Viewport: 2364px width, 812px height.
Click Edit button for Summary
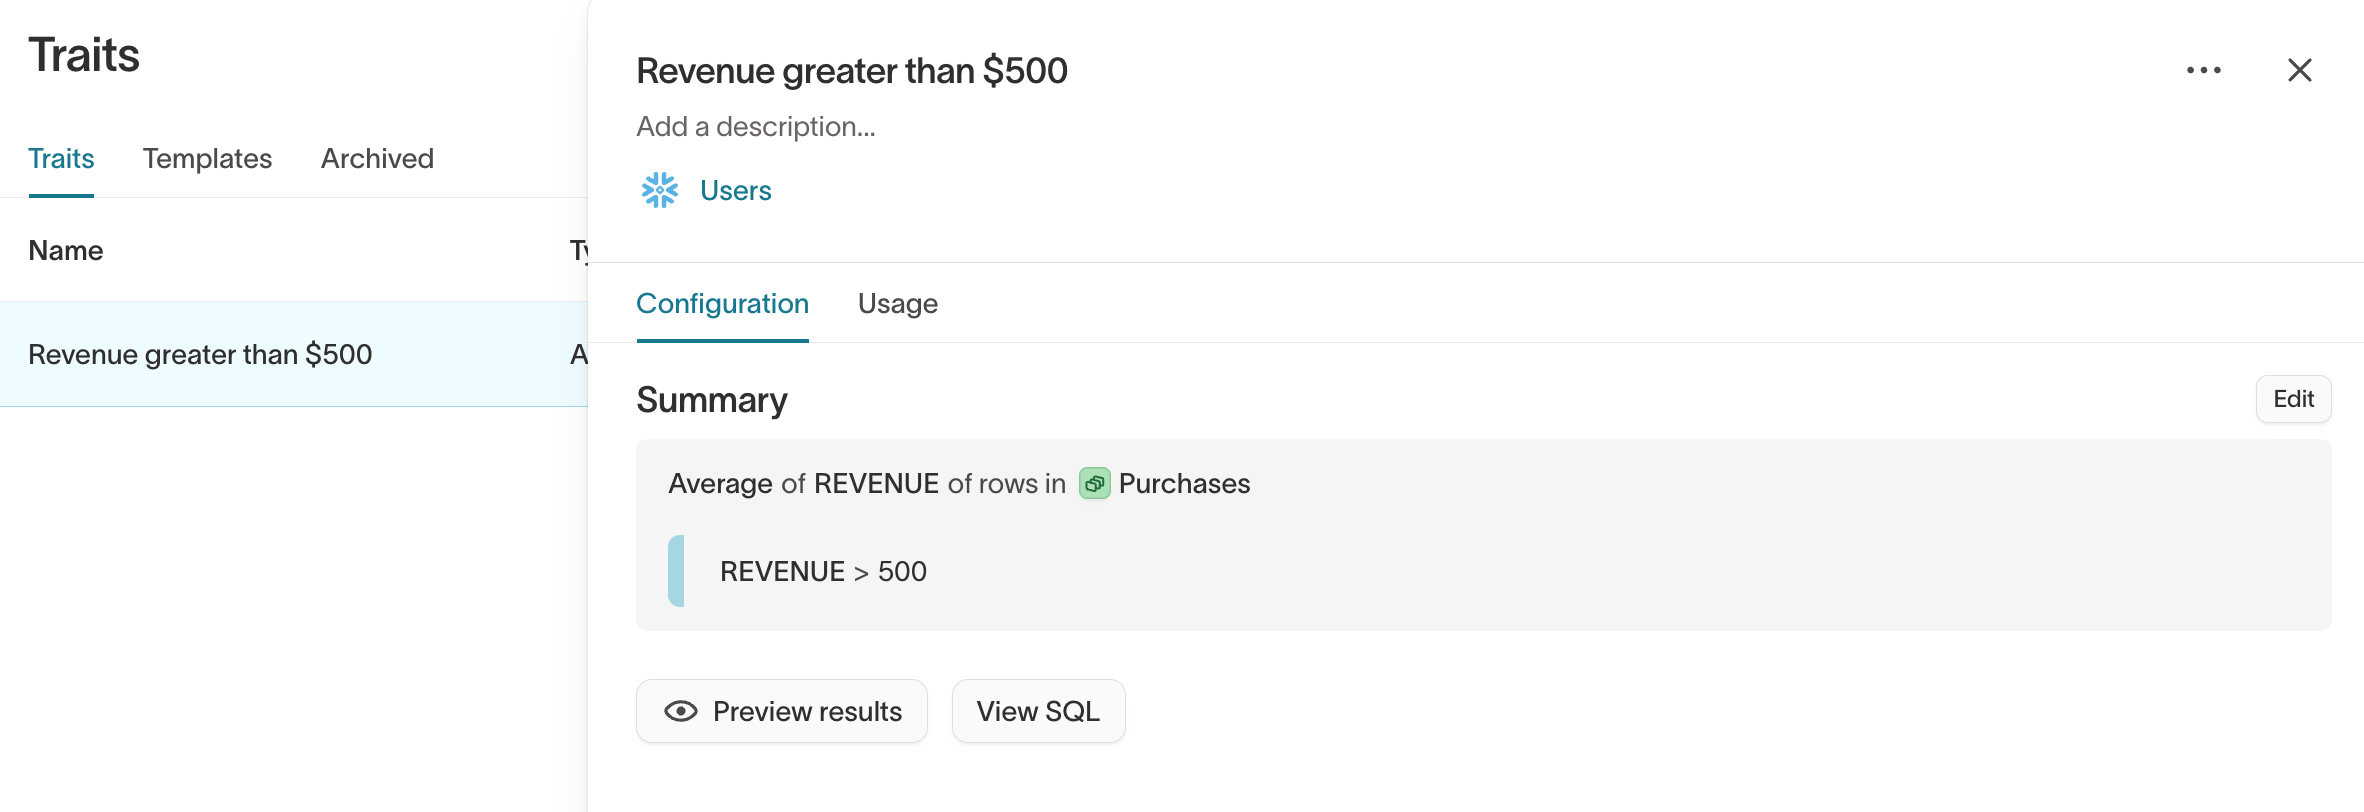tap(2293, 399)
